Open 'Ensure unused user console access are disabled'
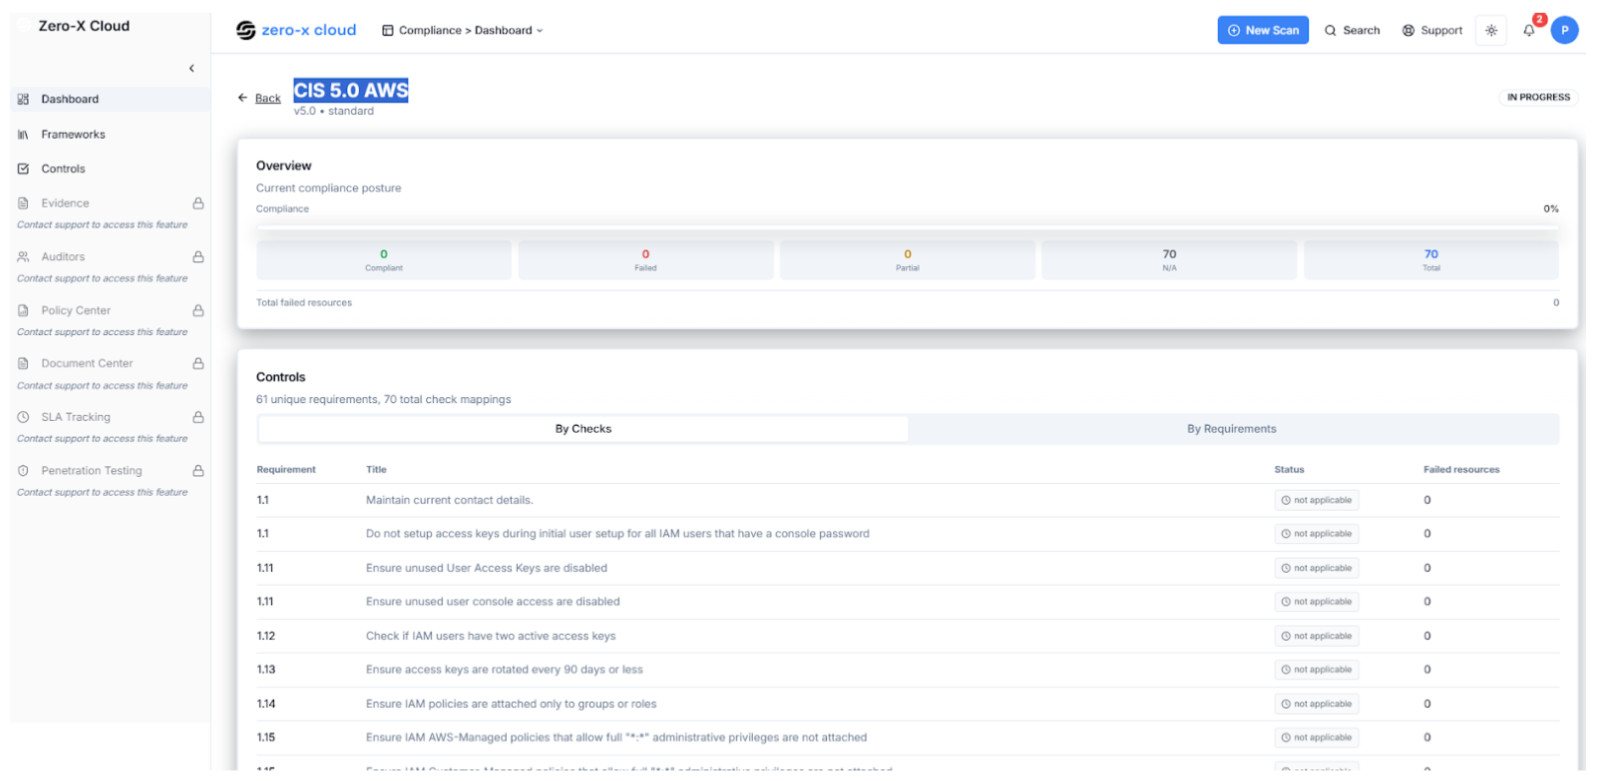This screenshot has height=781, width=1614. tap(907, 602)
